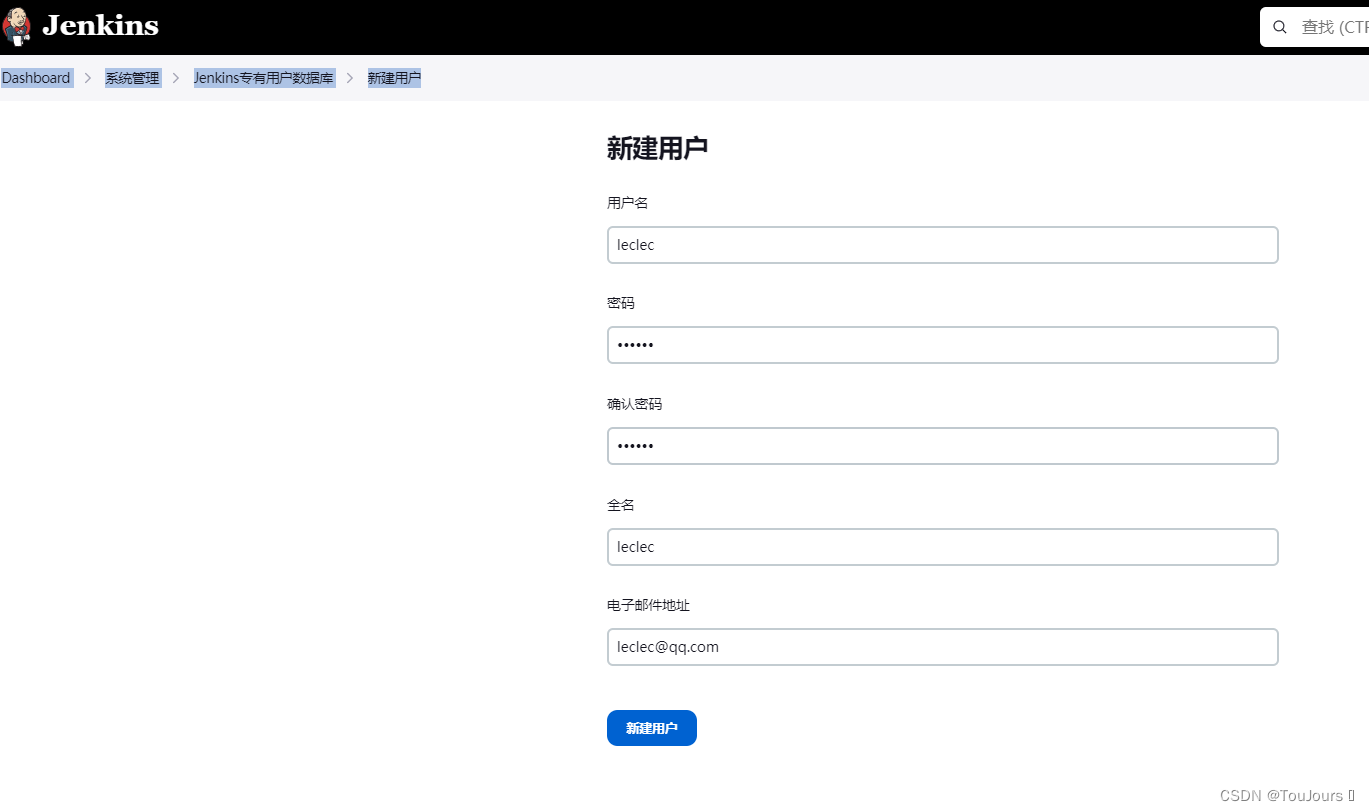The width and height of the screenshot is (1369, 811).
Task: Click the 密码 password field
Action: click(x=943, y=345)
